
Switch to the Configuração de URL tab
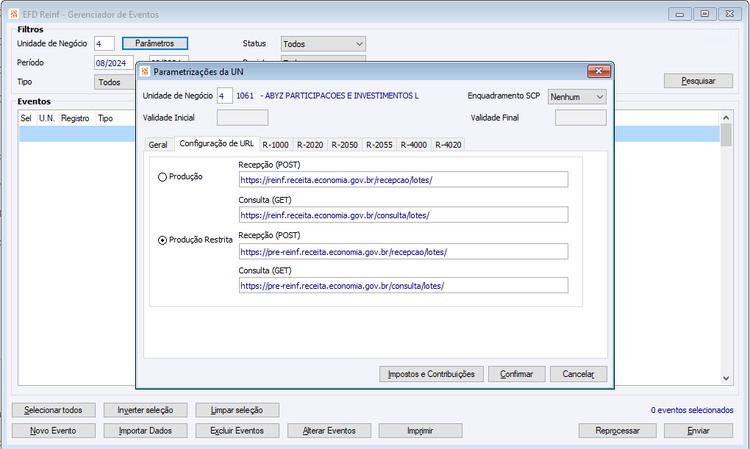pos(217,143)
